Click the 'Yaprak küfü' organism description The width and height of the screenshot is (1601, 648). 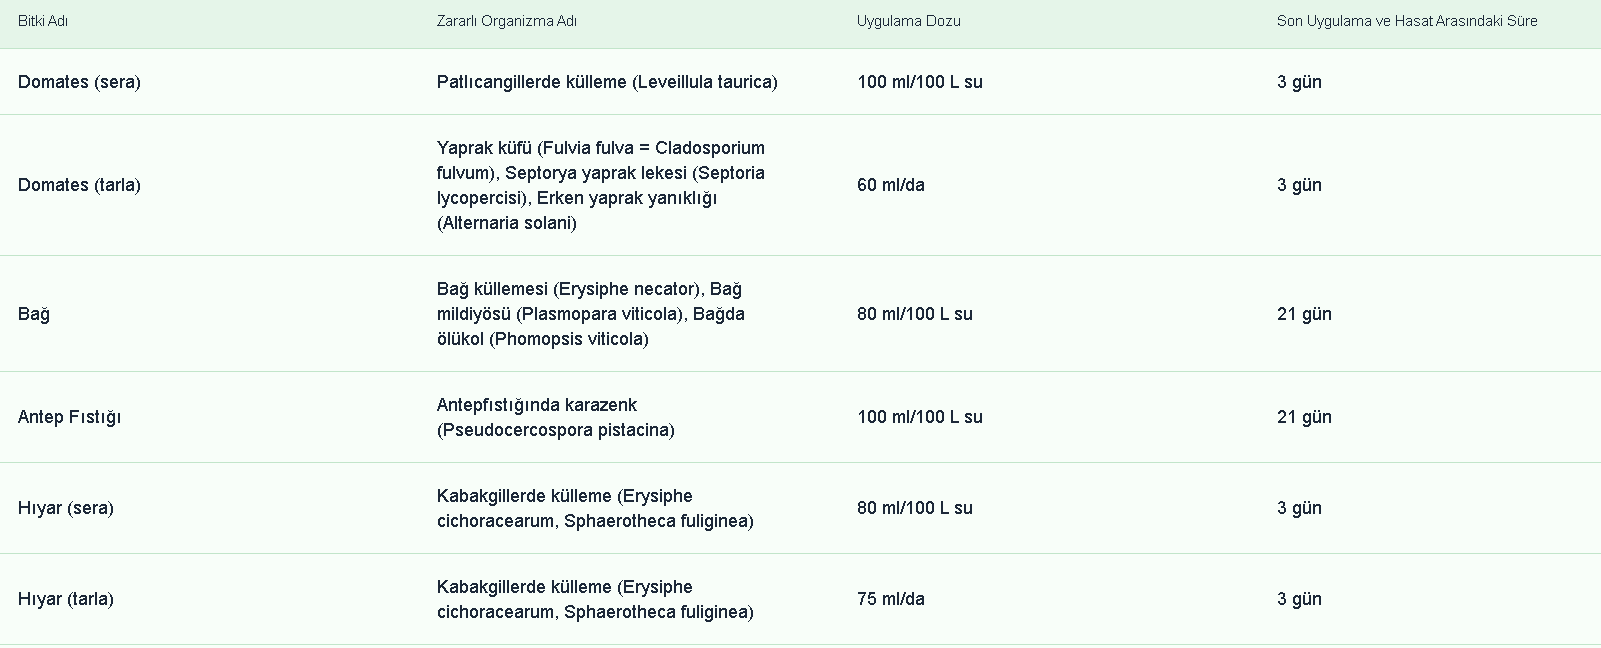pyautogui.click(x=601, y=185)
